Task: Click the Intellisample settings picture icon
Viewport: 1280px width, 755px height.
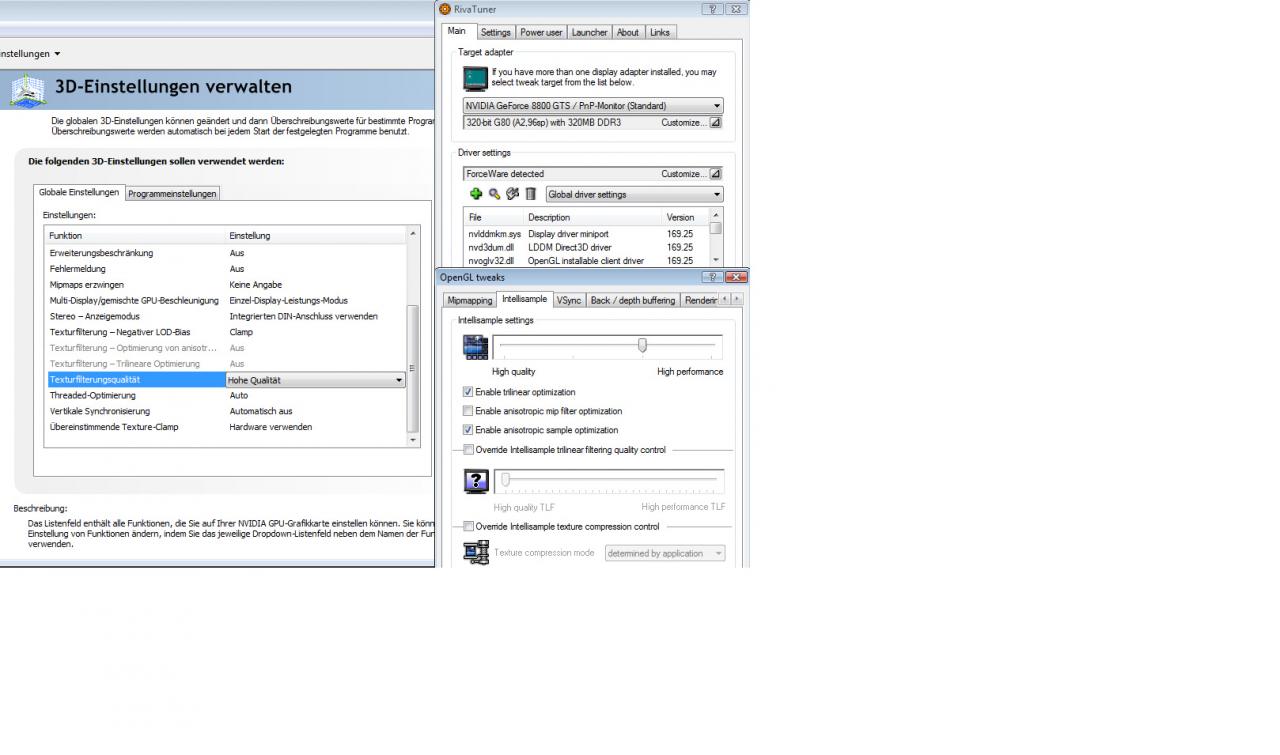Action: point(476,347)
